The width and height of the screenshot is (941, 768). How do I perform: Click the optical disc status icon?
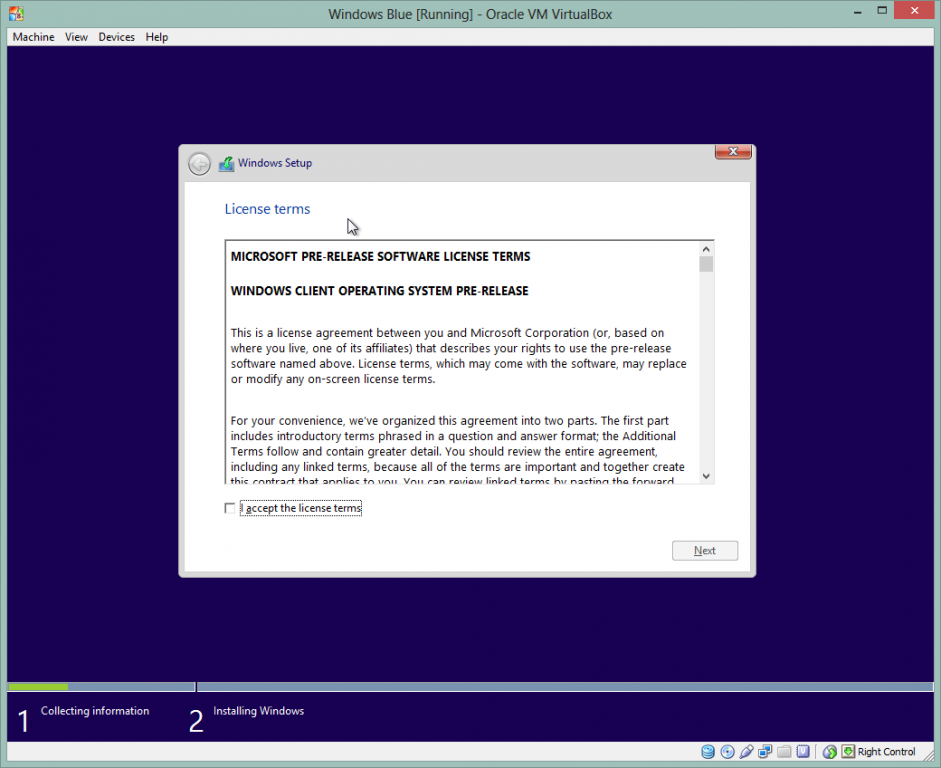pos(727,752)
